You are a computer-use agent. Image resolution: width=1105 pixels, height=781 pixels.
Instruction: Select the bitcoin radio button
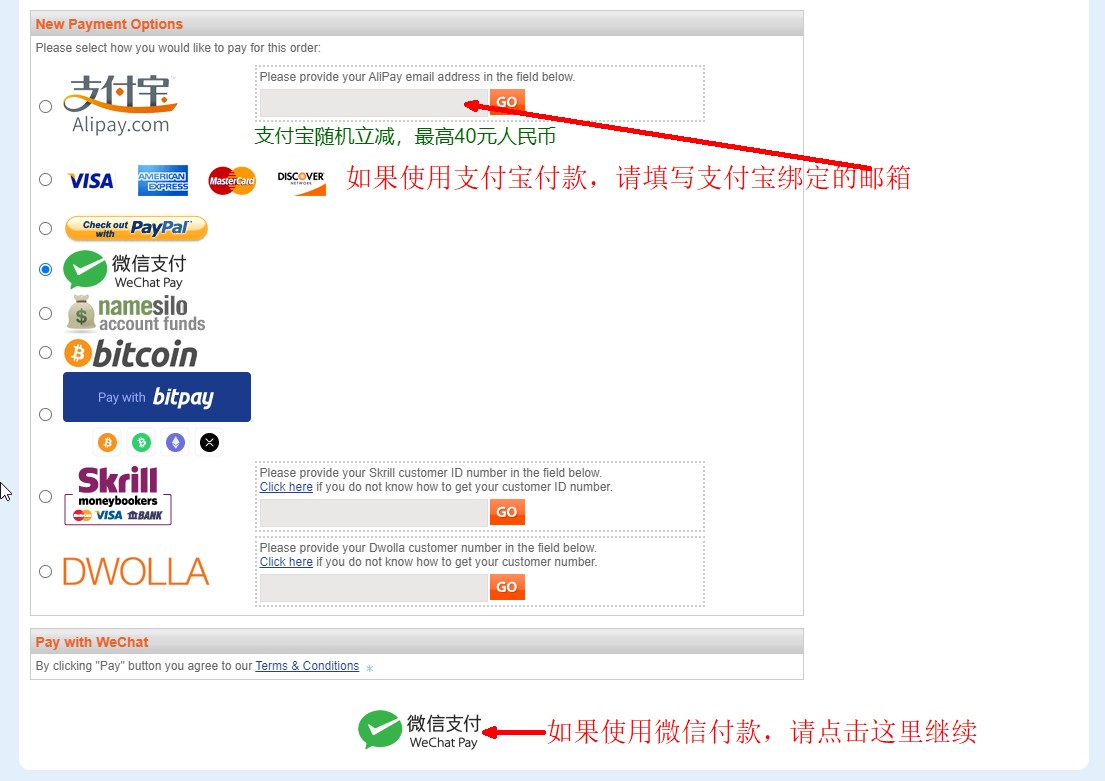(x=46, y=352)
